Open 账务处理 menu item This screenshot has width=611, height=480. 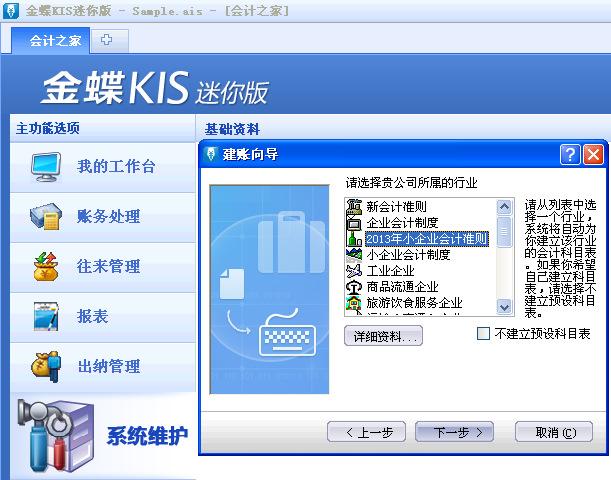coord(103,217)
